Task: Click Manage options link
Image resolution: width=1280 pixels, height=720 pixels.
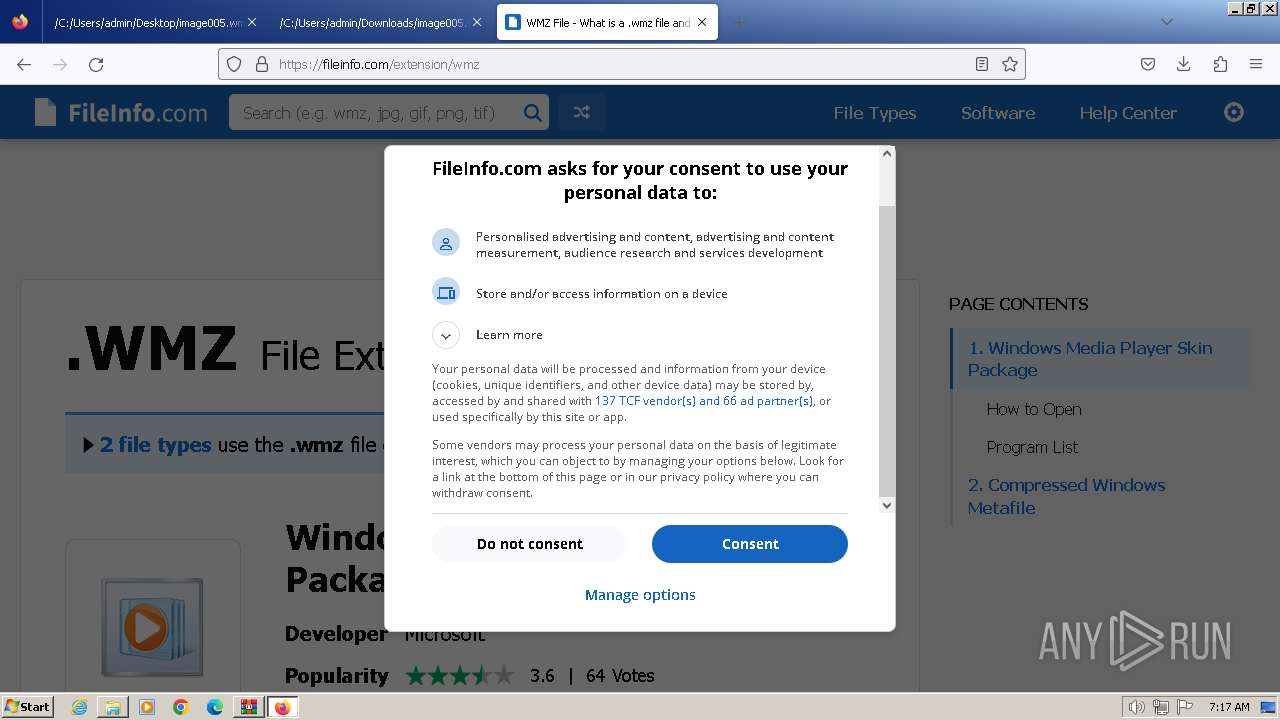Action: tap(640, 595)
